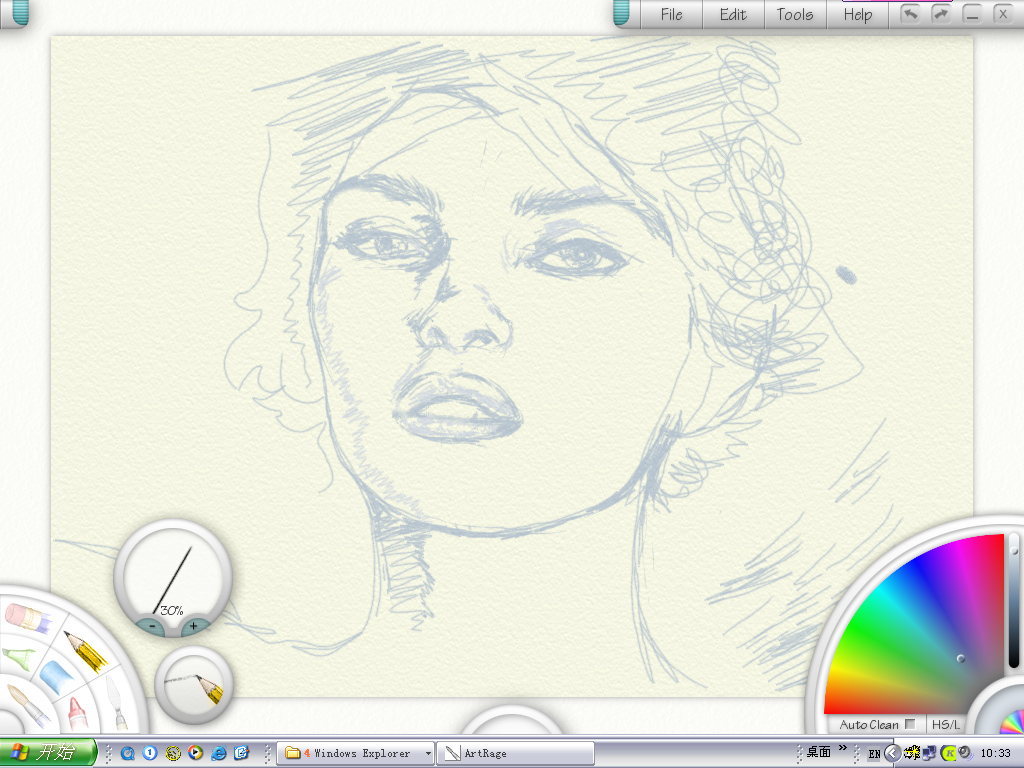Open the File menu
The width and height of the screenshot is (1024, 768).
pos(671,14)
